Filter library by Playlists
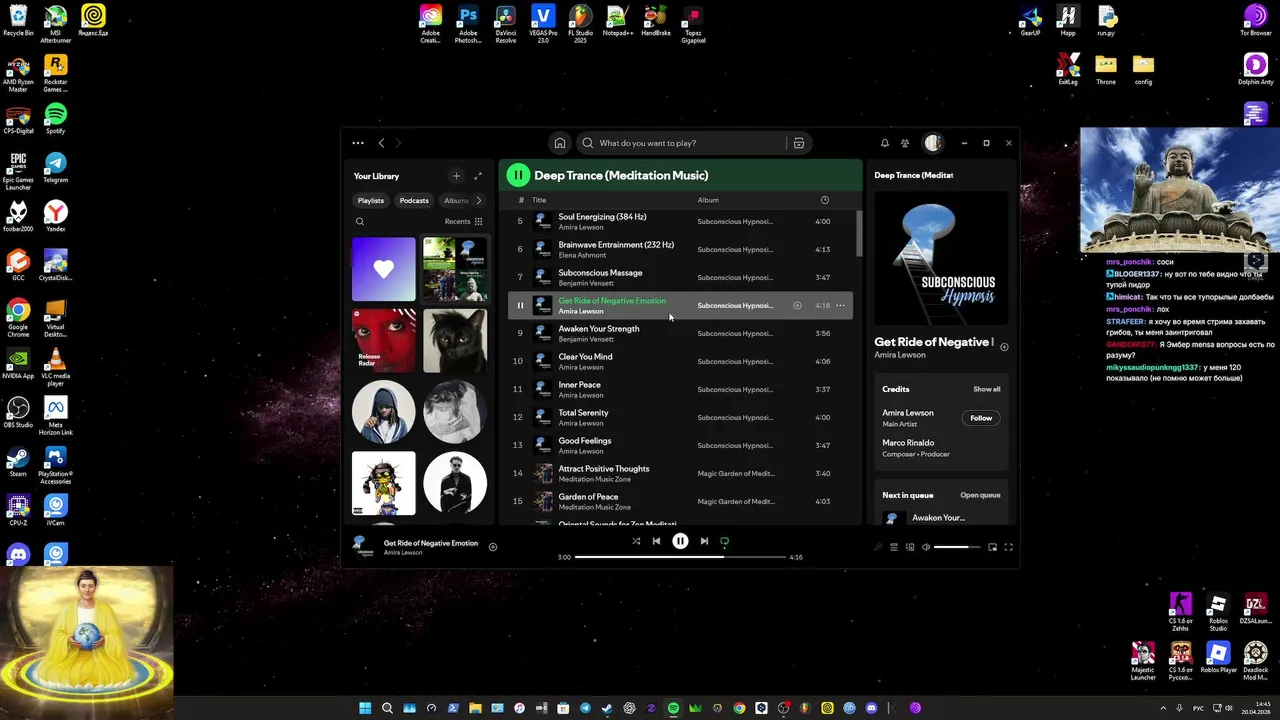1280x720 pixels. coord(371,200)
